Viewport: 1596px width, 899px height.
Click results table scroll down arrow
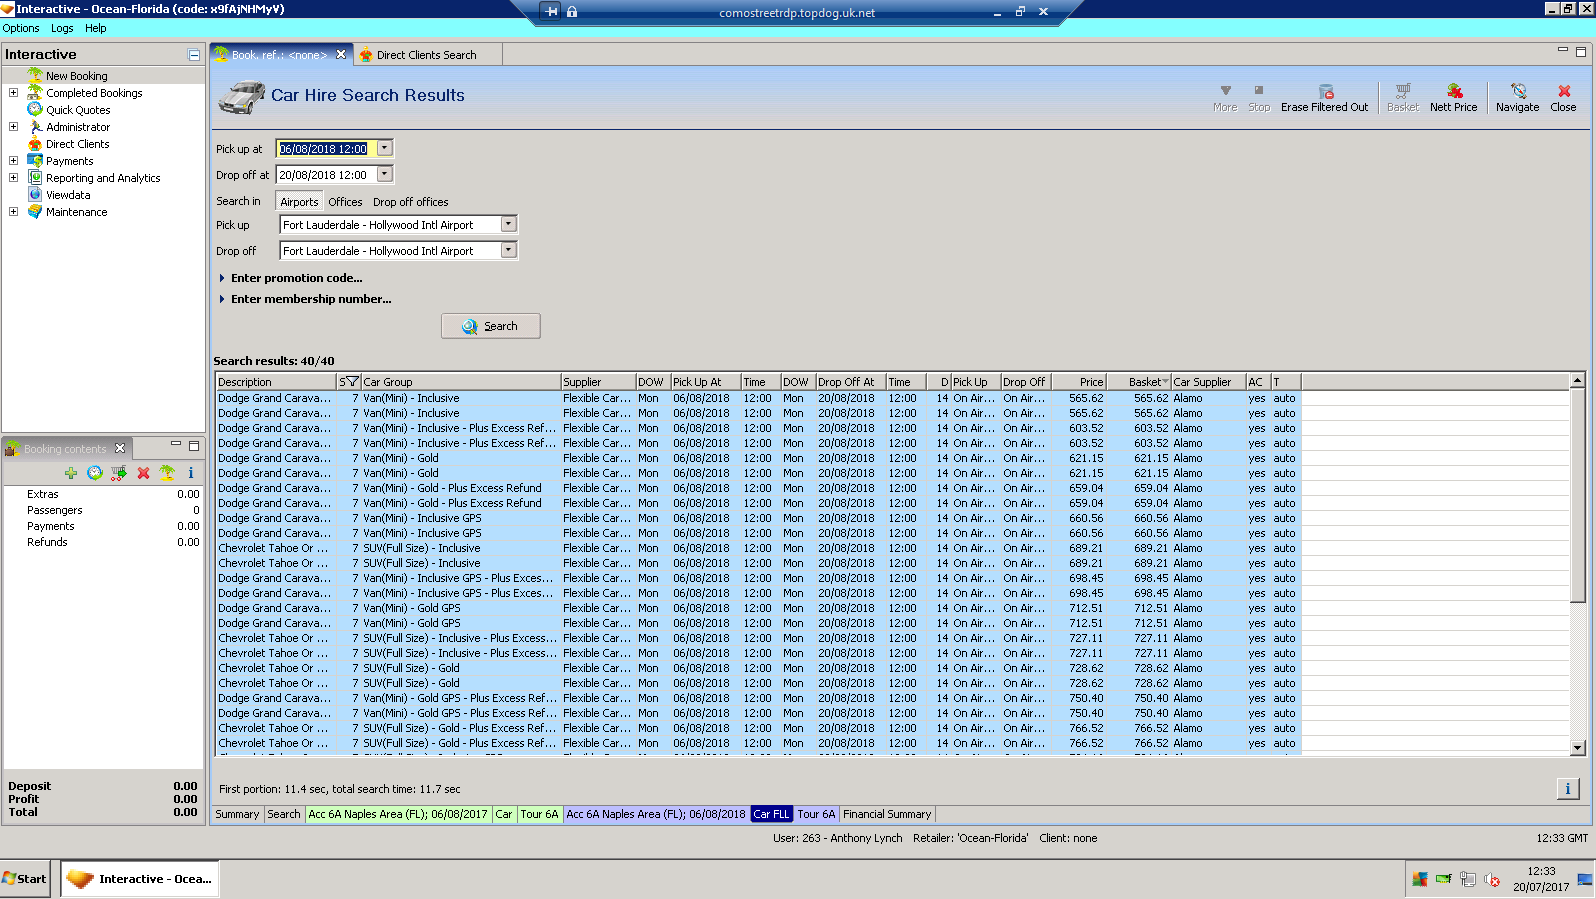point(1578,748)
